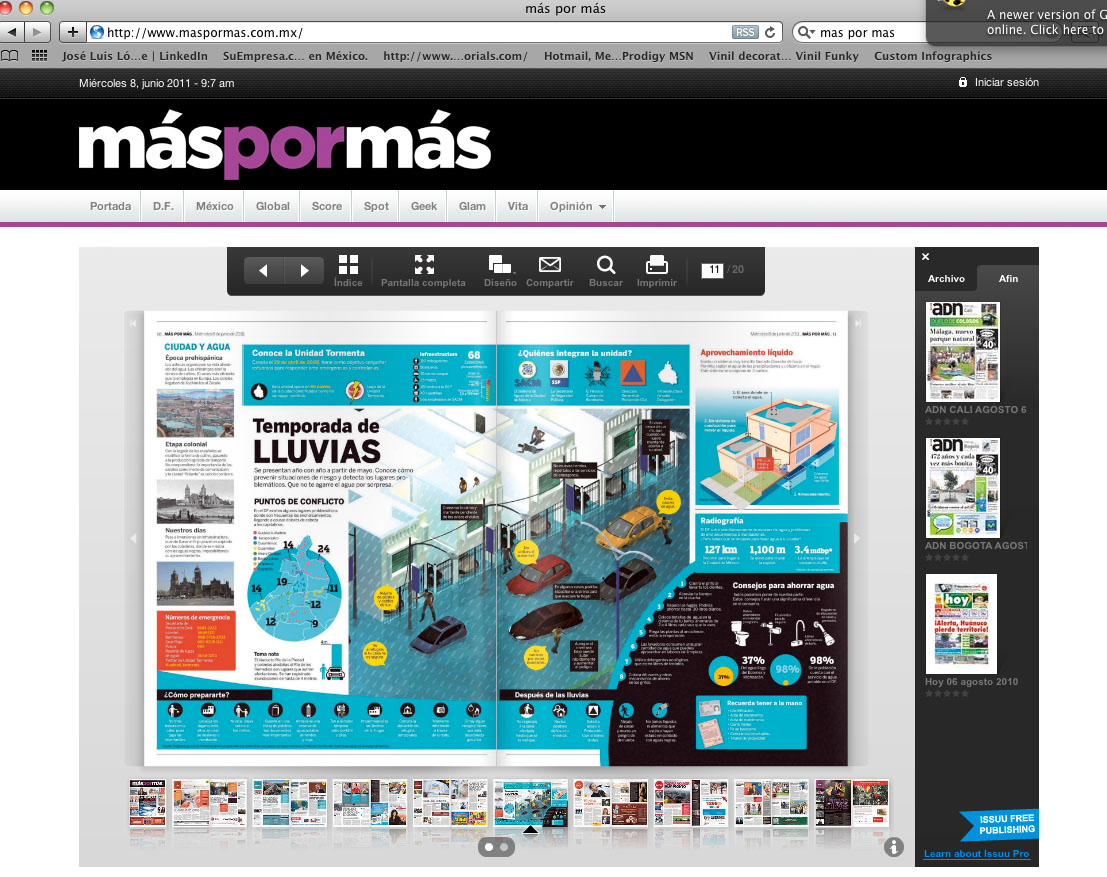Open ADN BOGOTA AGOSTO publication thumbnail
The image size is (1107, 877).
963,488
